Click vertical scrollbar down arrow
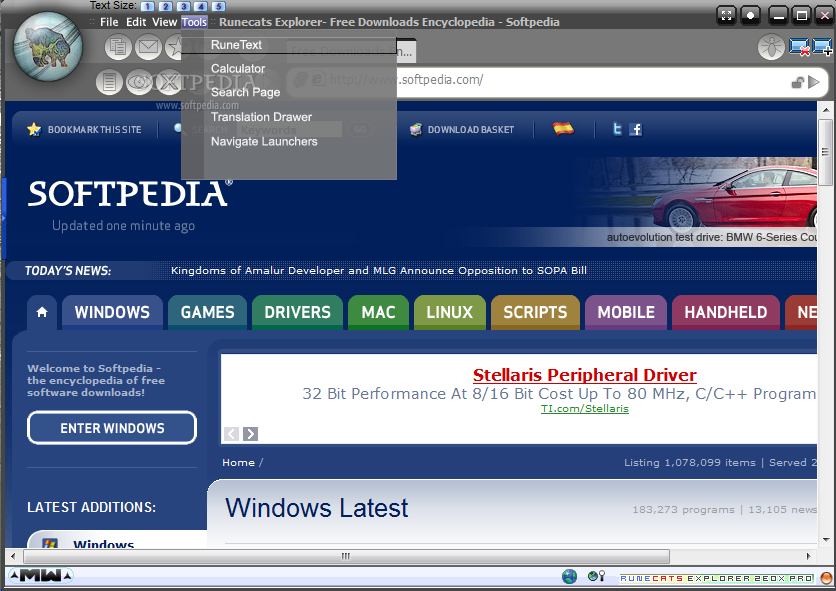 pos(826,540)
